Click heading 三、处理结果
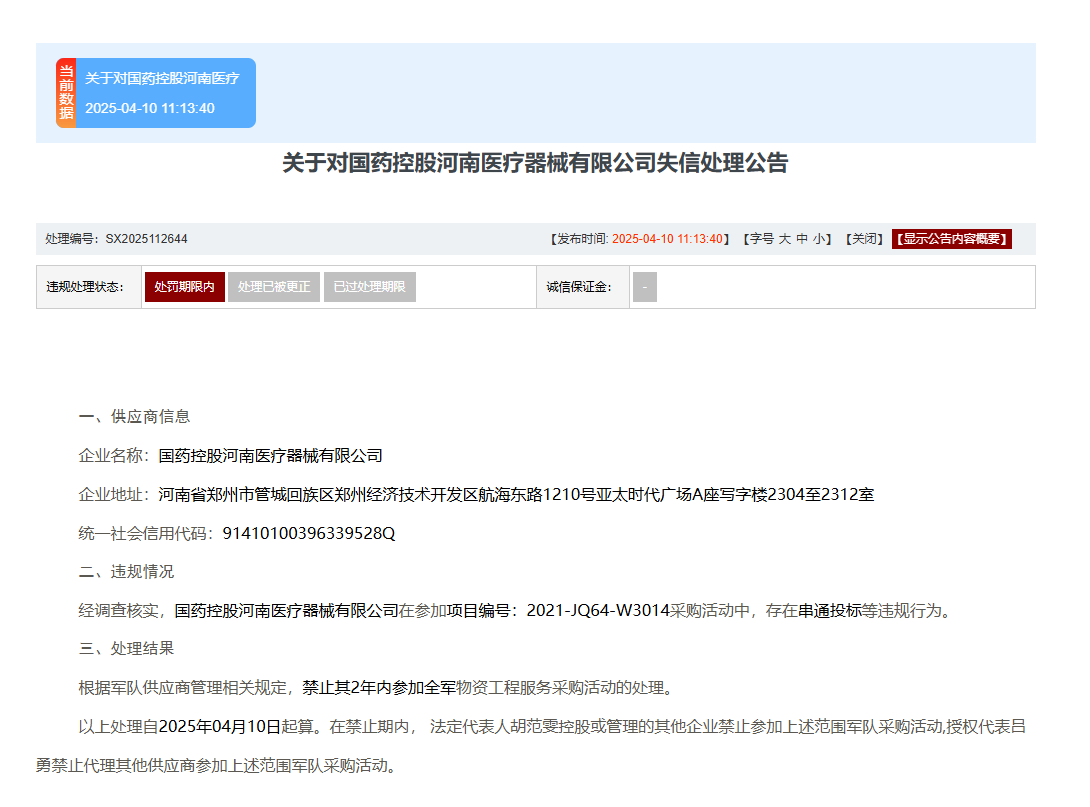This screenshot has width=1090, height=807. coord(127,649)
